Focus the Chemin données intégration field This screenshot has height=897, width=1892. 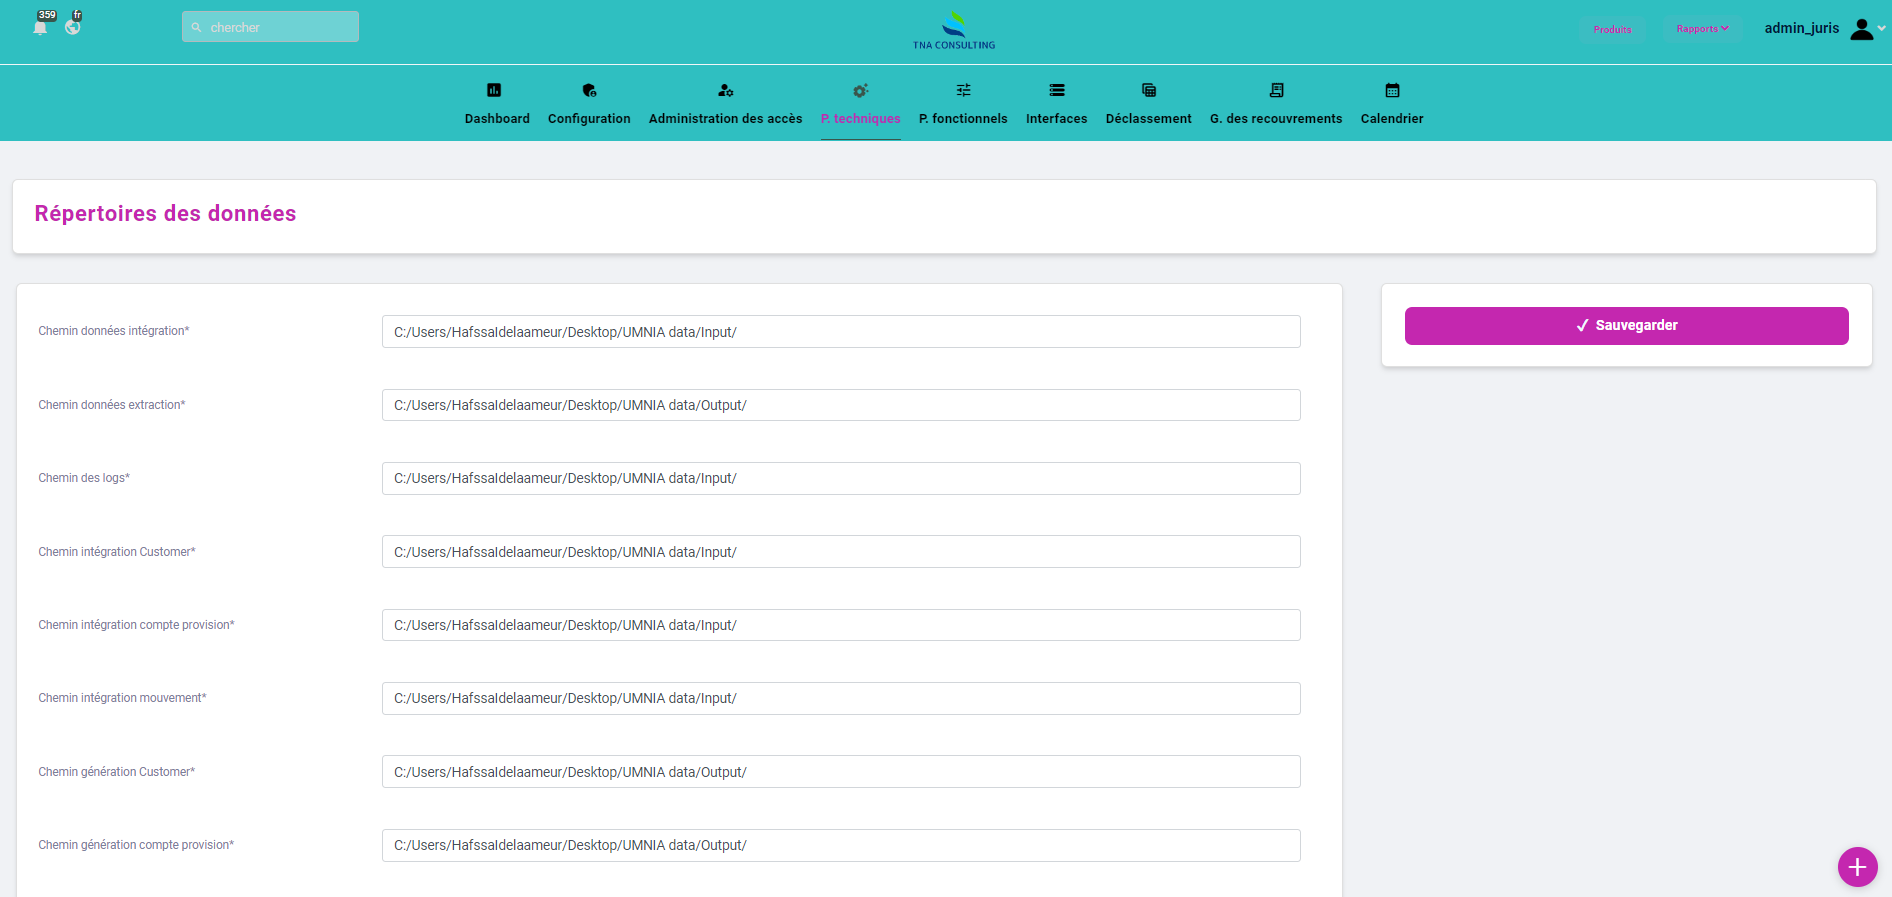[x=840, y=332]
